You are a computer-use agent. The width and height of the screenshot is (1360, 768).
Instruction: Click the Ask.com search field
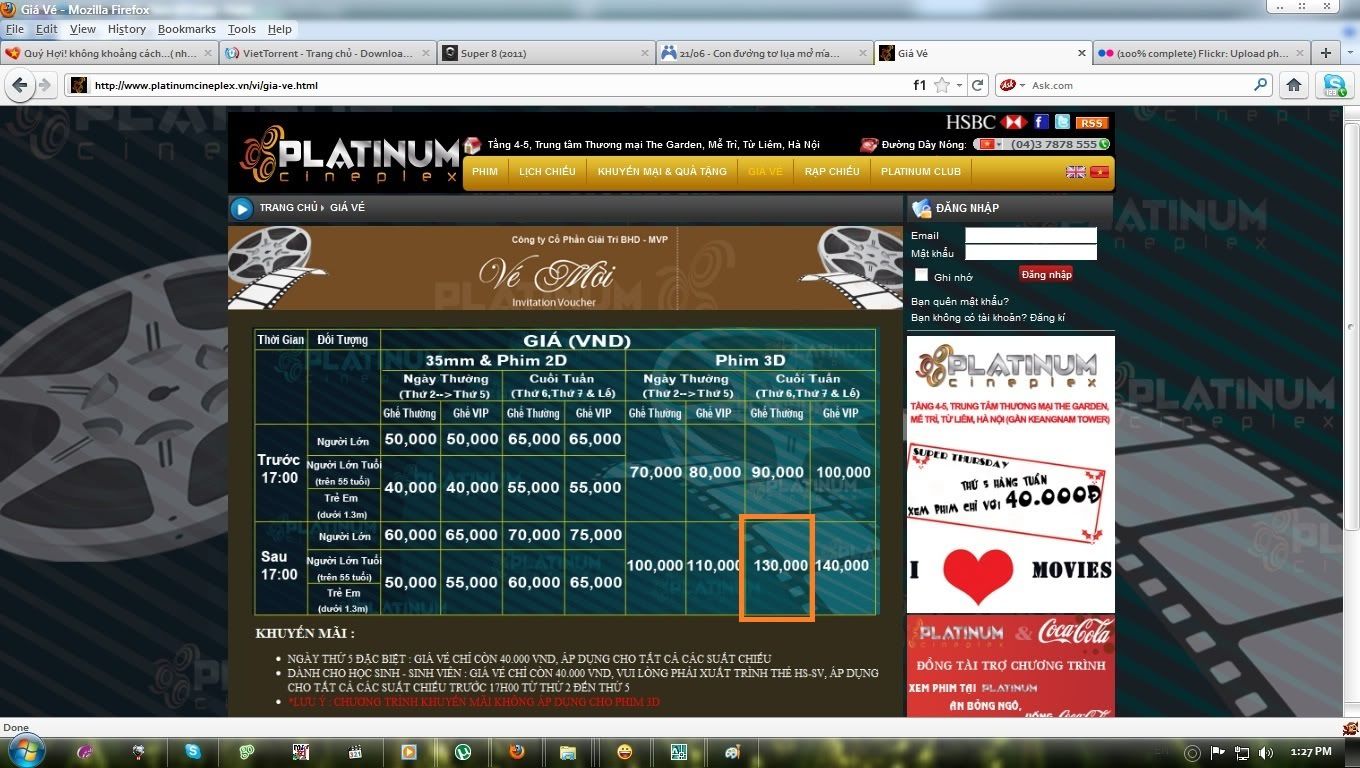click(x=1140, y=85)
